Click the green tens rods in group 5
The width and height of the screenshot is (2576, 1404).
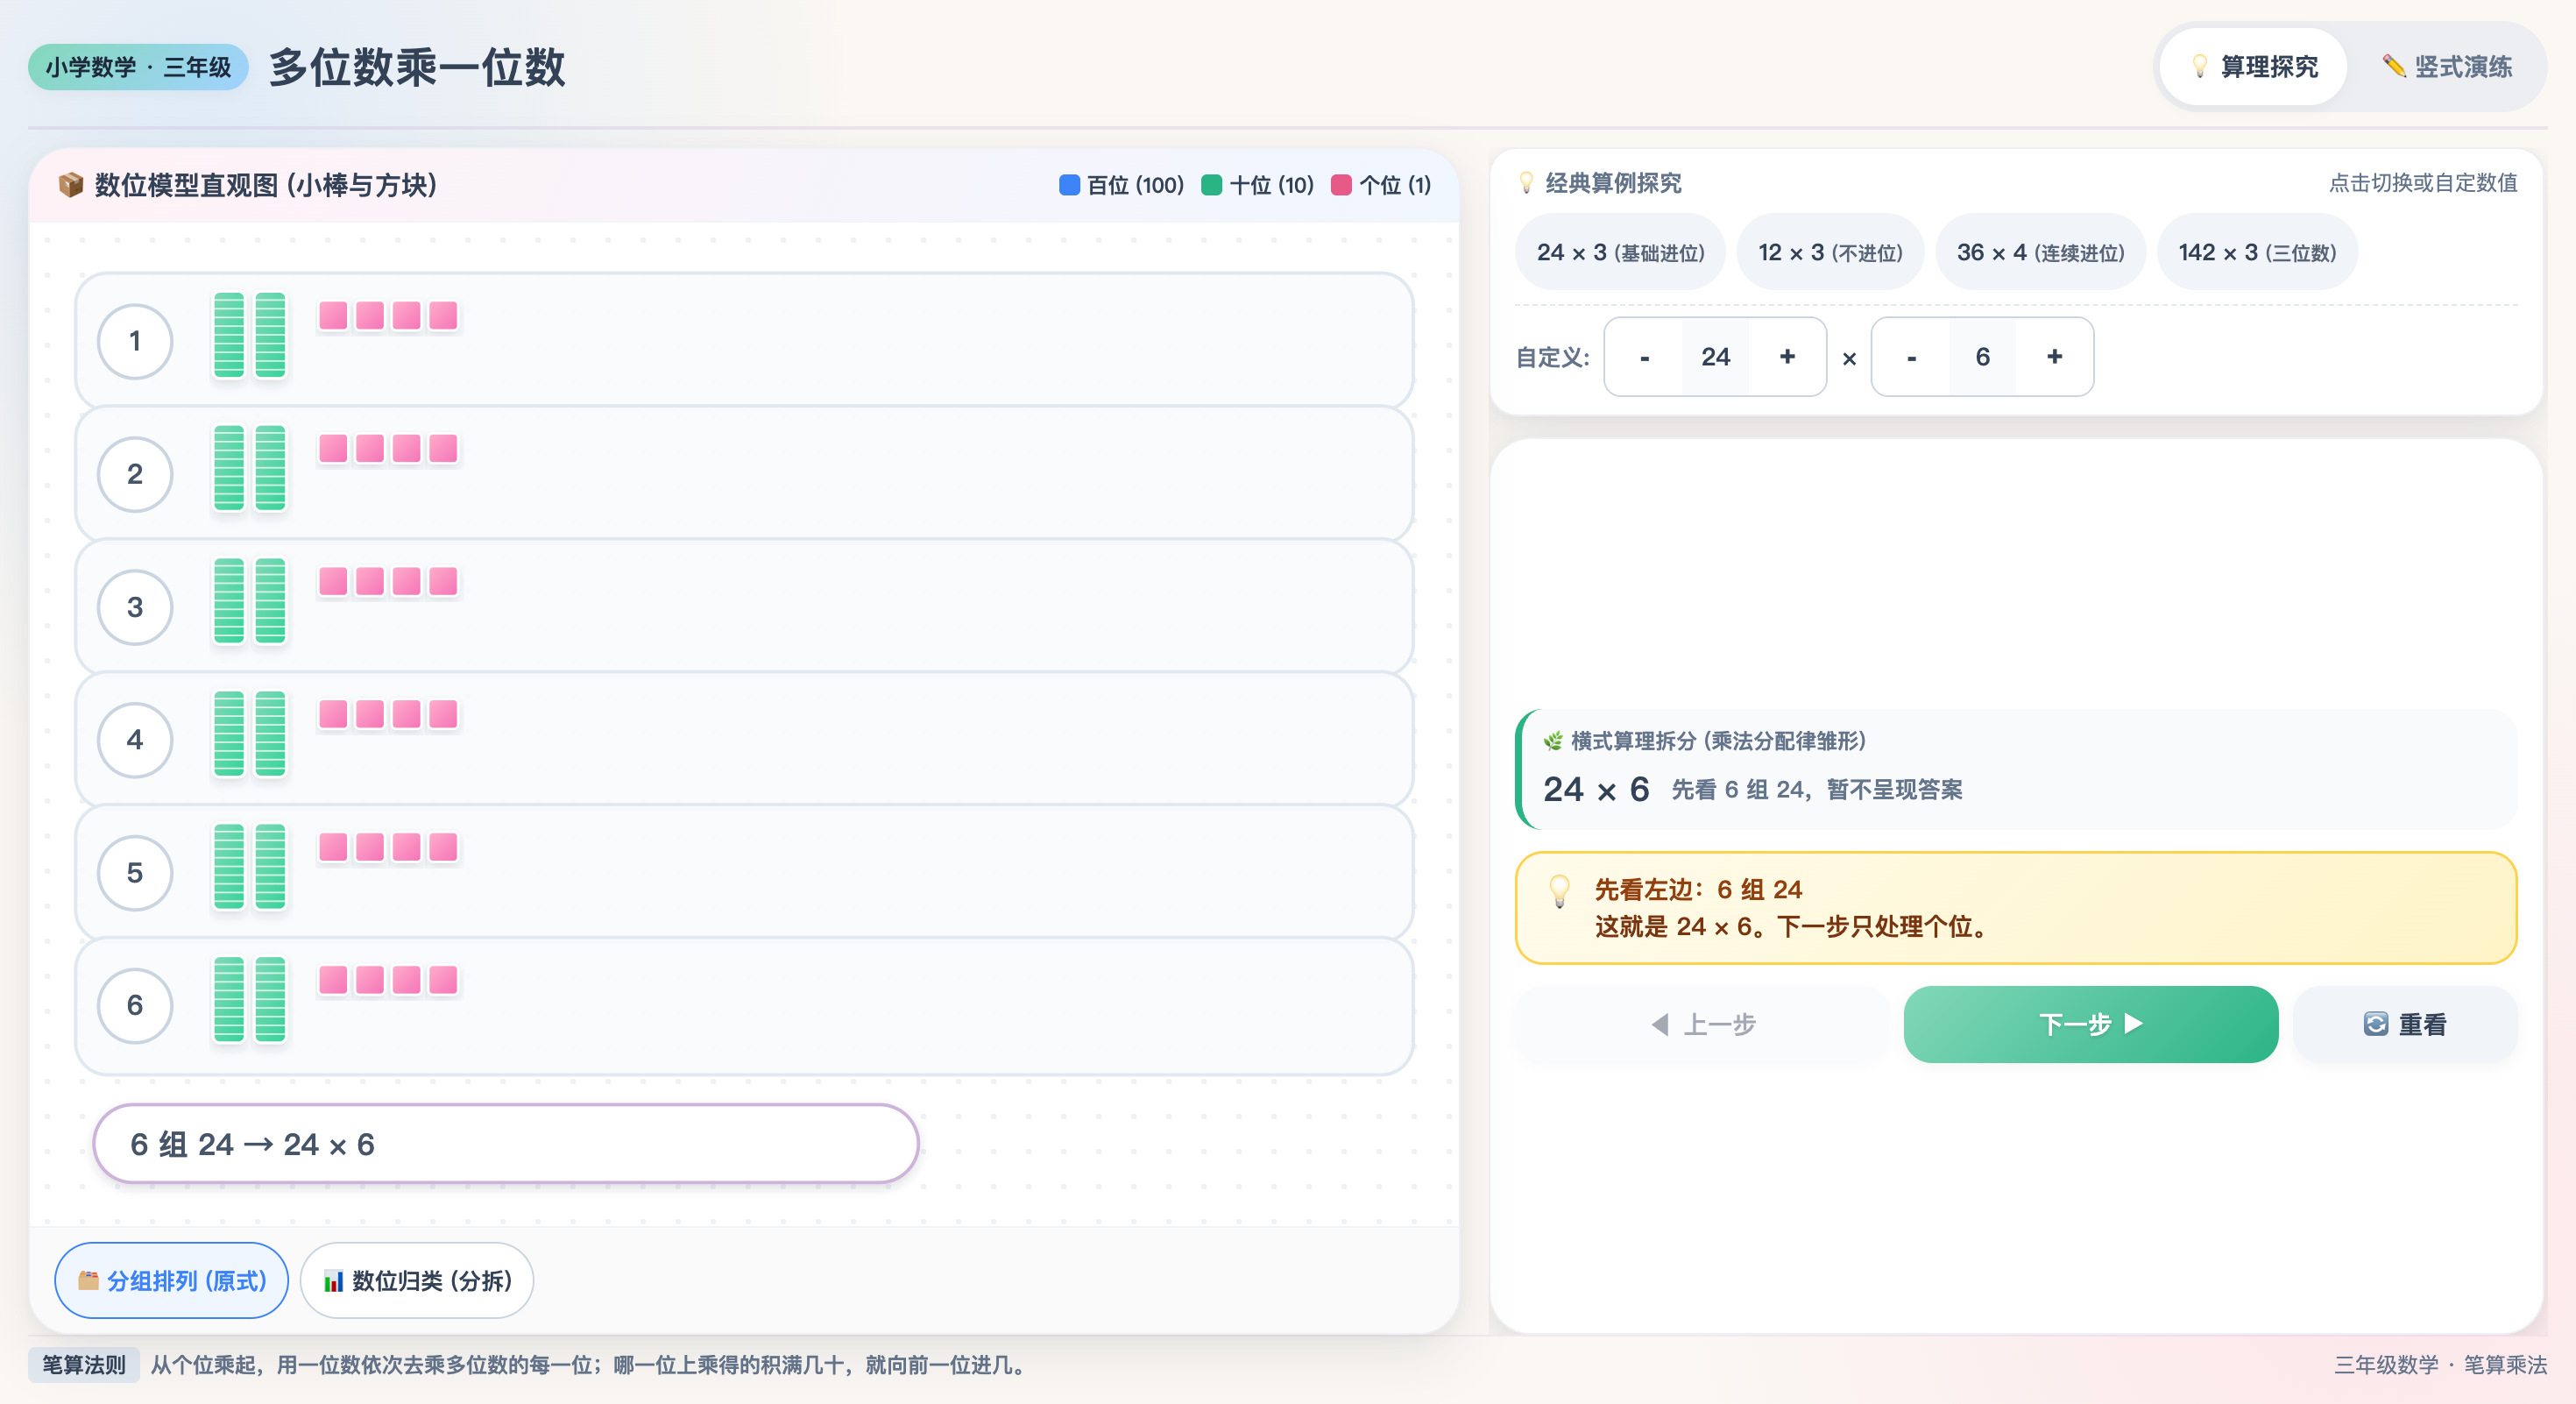[x=249, y=866]
